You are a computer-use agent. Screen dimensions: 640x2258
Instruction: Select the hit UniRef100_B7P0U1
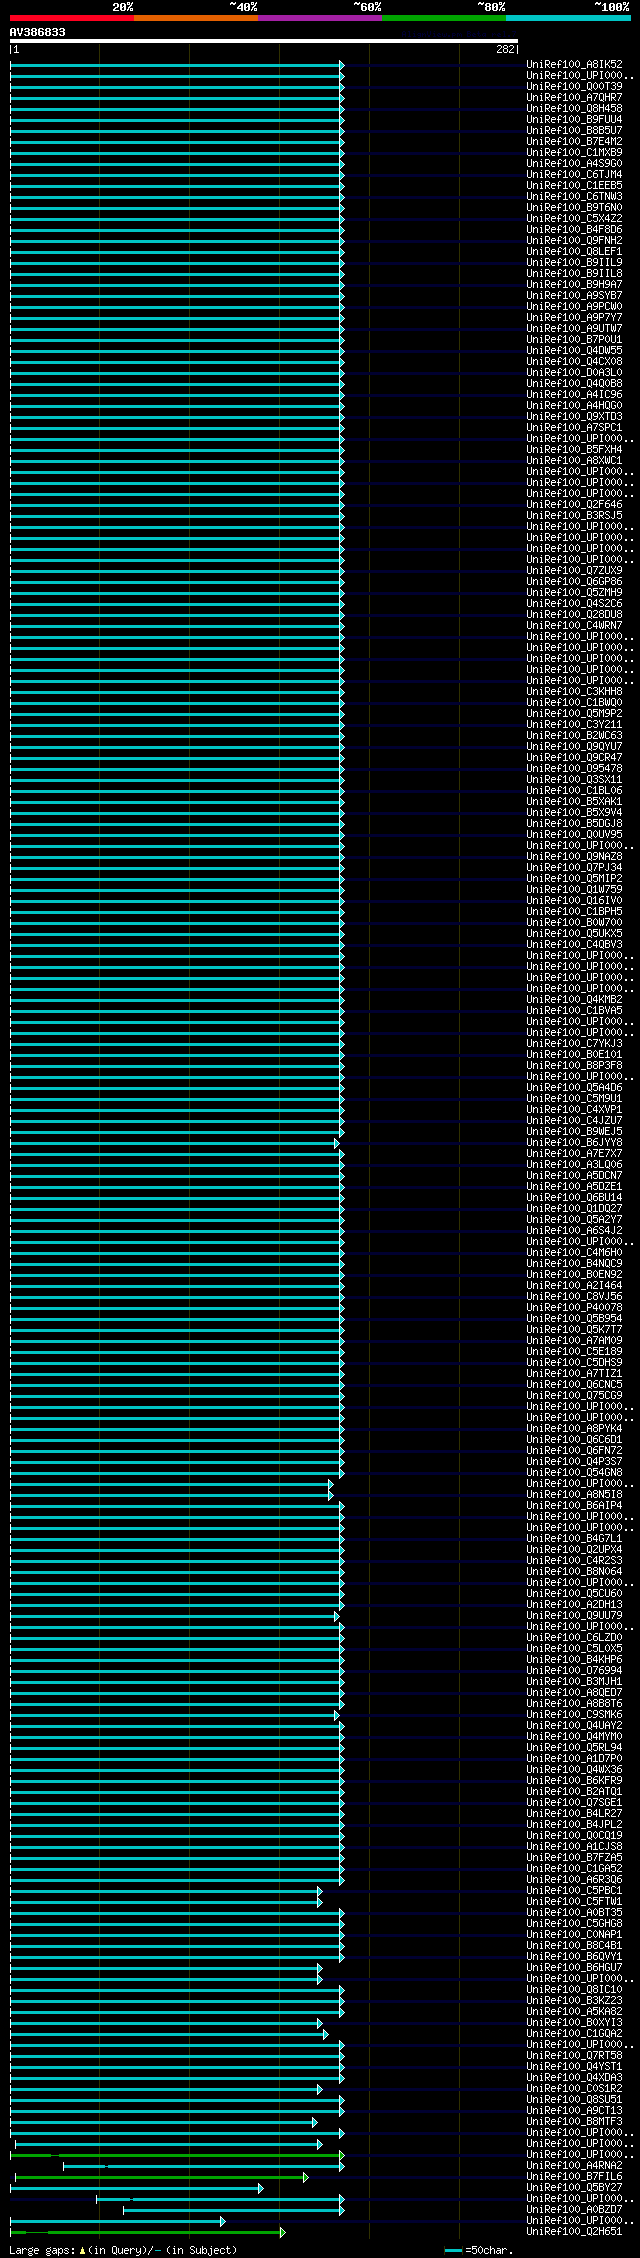point(574,340)
